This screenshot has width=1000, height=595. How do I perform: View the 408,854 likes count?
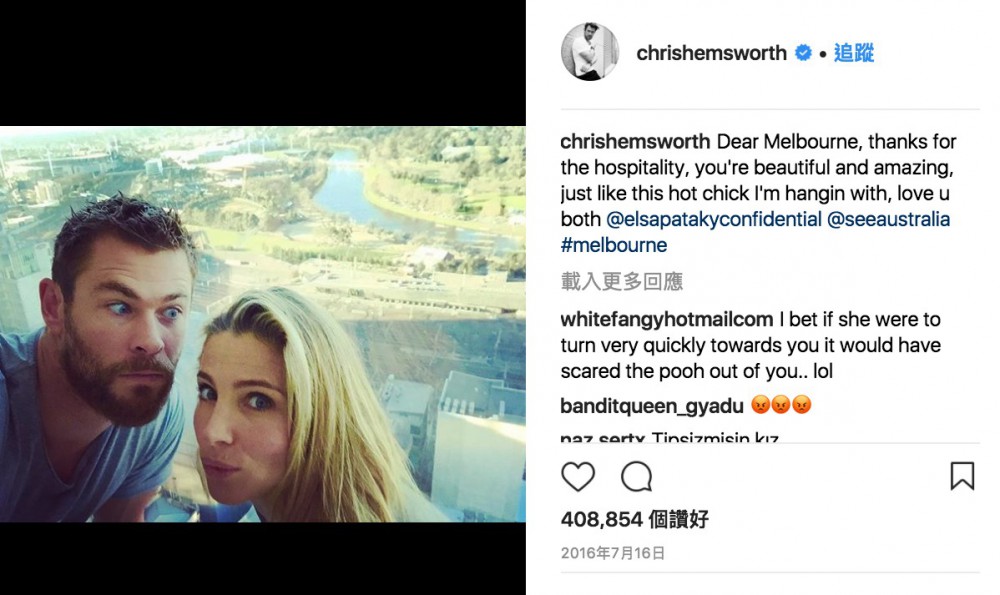coord(635,519)
